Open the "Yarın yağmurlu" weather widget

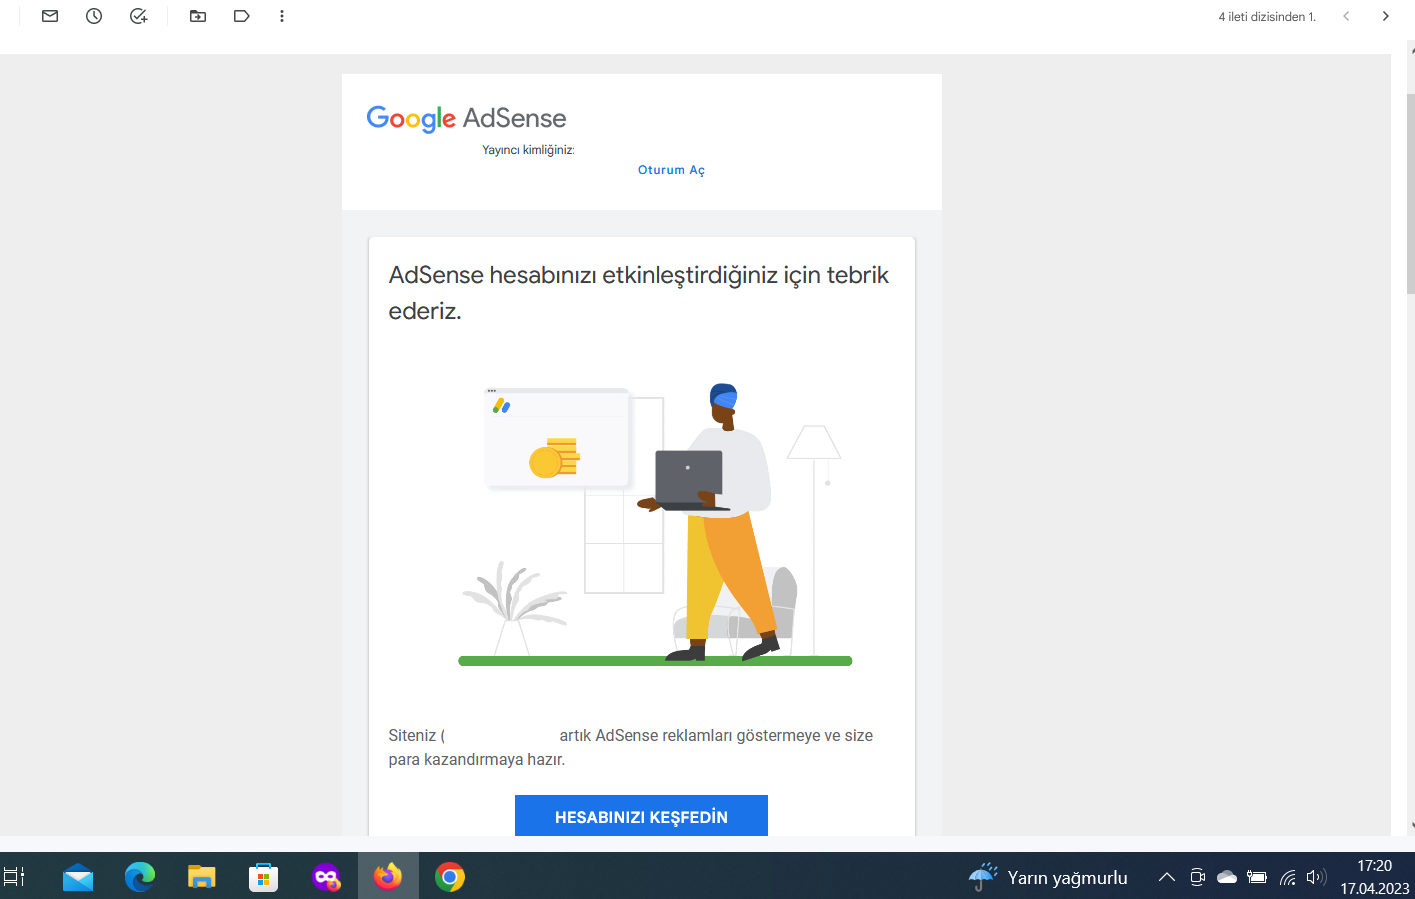(1048, 877)
